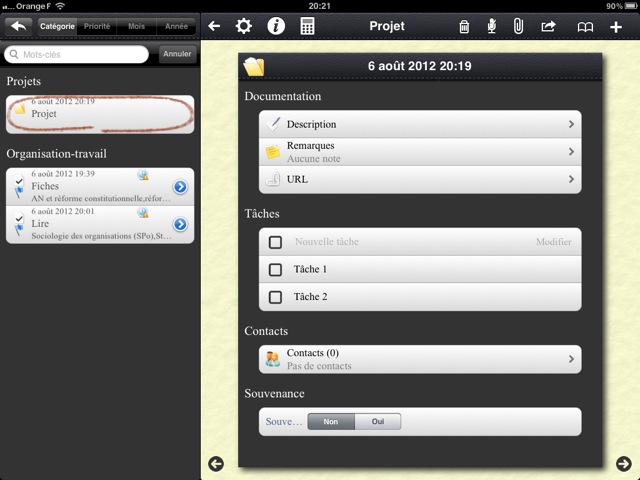Viewport: 640px width, 480px height.
Task: Switch to the Priorité tab
Action: point(97,27)
